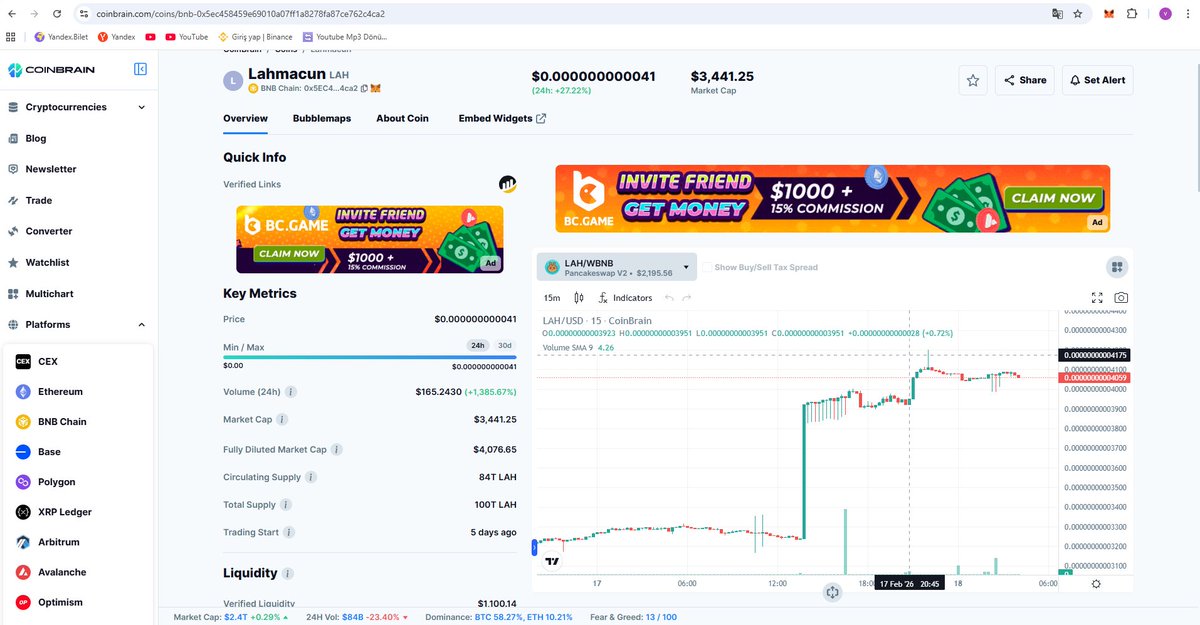This screenshot has width=1200, height=625.
Task: Redo chart action arrow
Action: click(687, 298)
